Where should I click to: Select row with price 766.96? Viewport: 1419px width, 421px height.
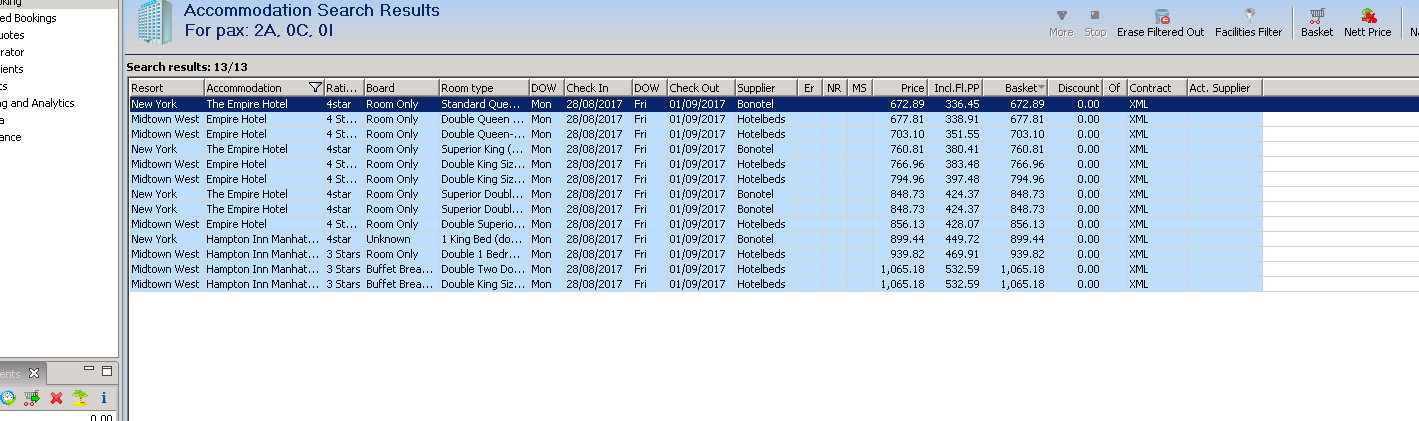tap(695, 164)
